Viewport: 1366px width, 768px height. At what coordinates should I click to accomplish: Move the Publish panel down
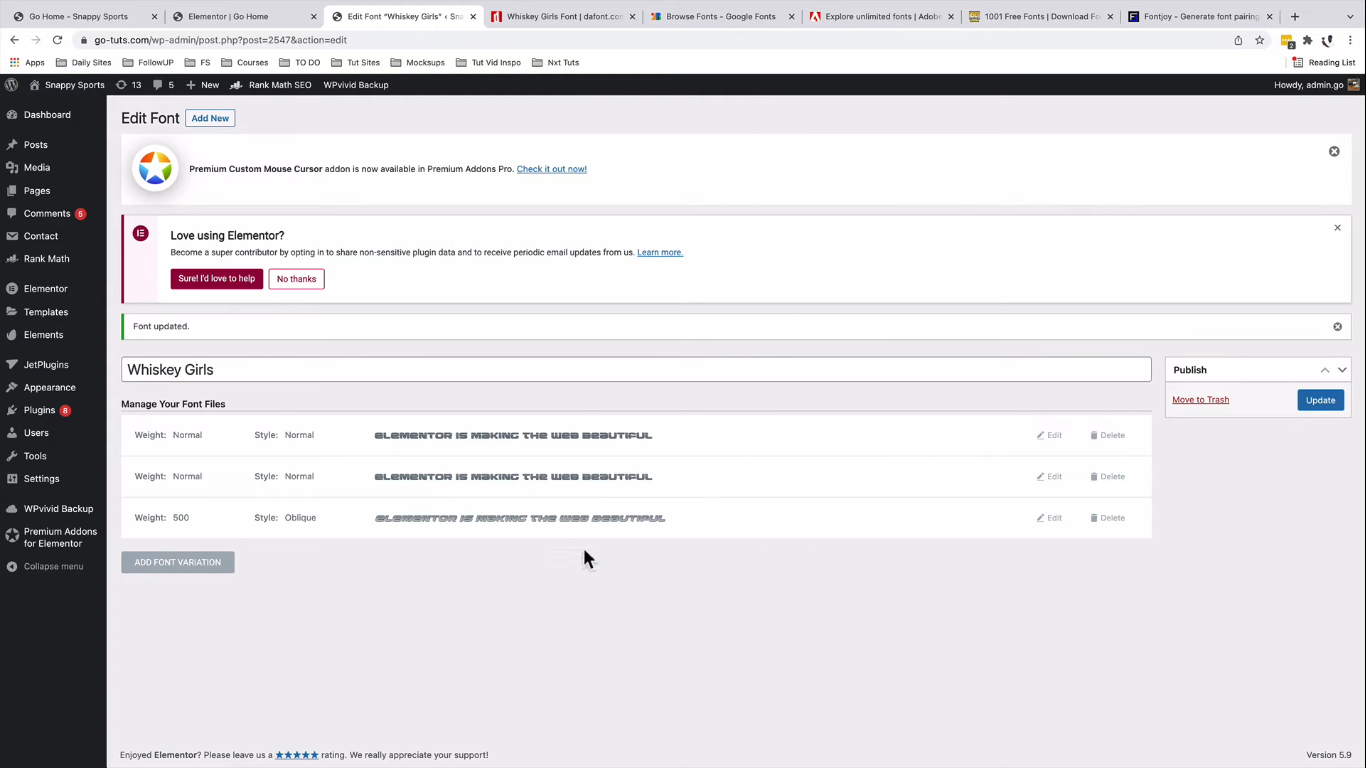[x=1342, y=370]
